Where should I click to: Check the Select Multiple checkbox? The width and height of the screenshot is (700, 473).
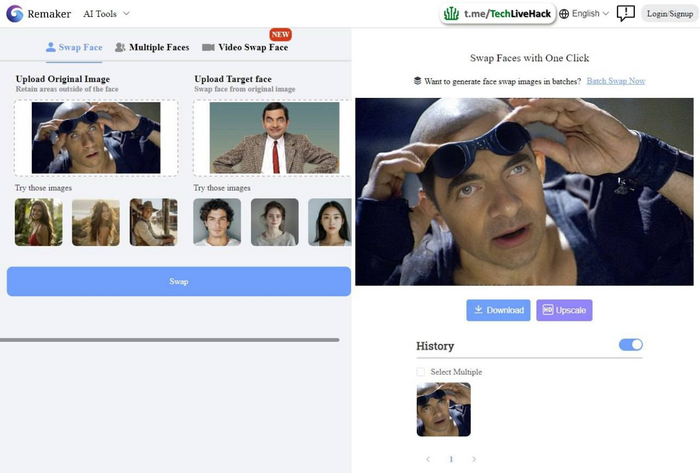coord(421,372)
